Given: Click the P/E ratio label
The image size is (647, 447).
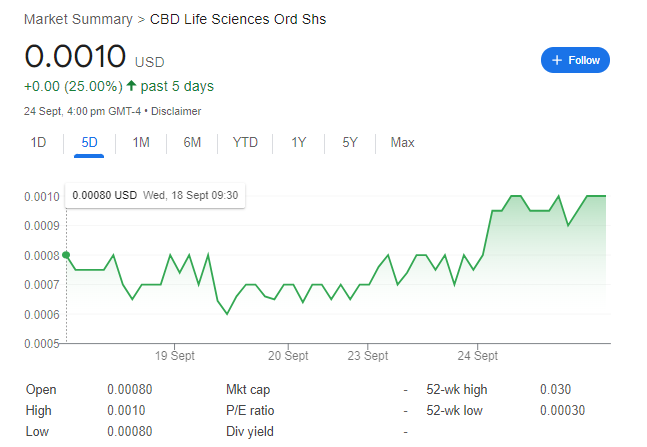Looking at the screenshot, I should point(250,410).
